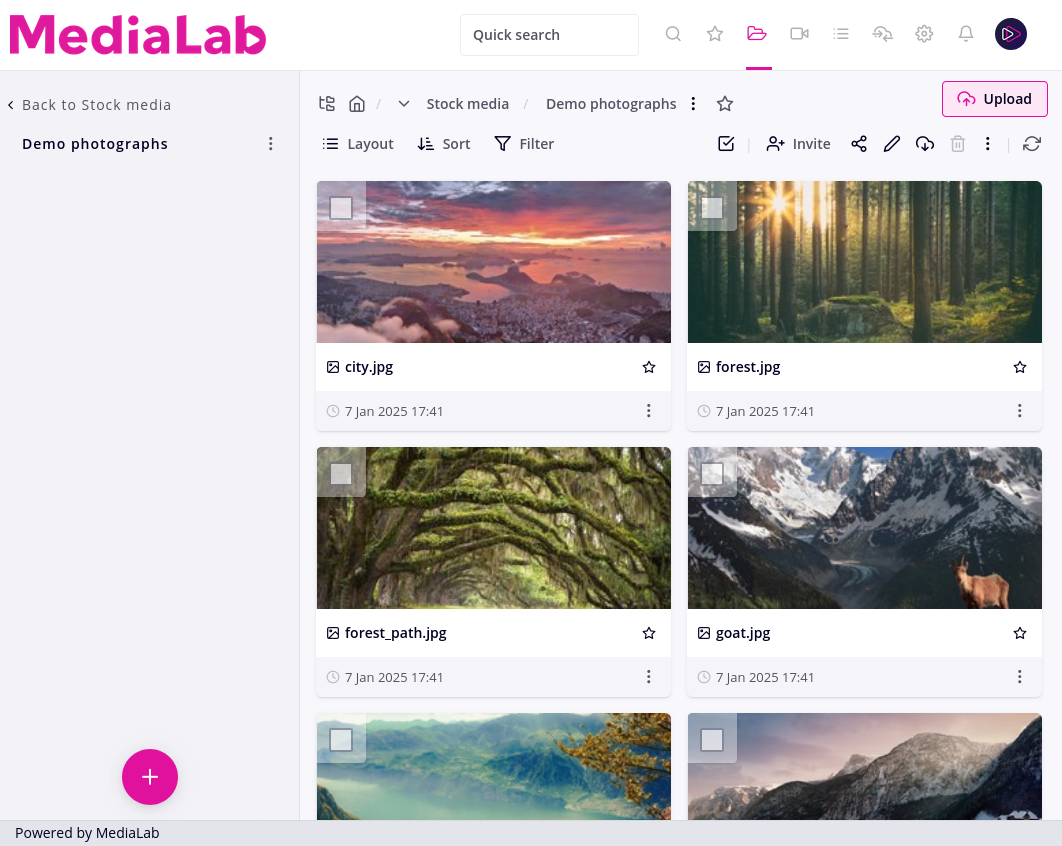Select Demo photographs in sidebar
Image resolution: width=1062 pixels, height=846 pixels.
coord(95,144)
